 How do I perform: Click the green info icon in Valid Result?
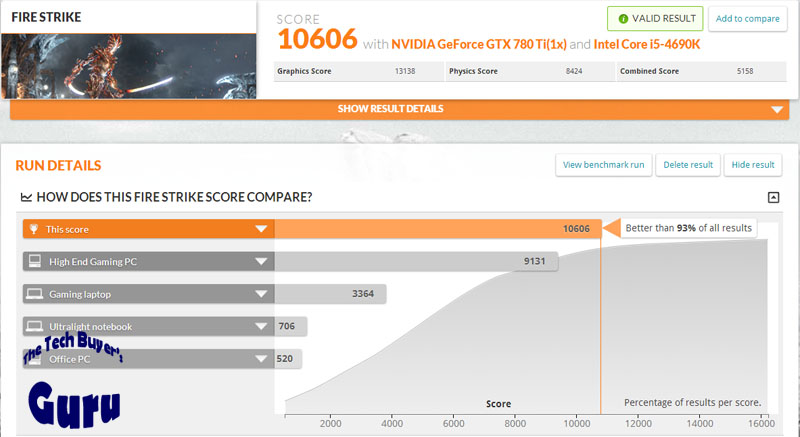pyautogui.click(x=623, y=19)
